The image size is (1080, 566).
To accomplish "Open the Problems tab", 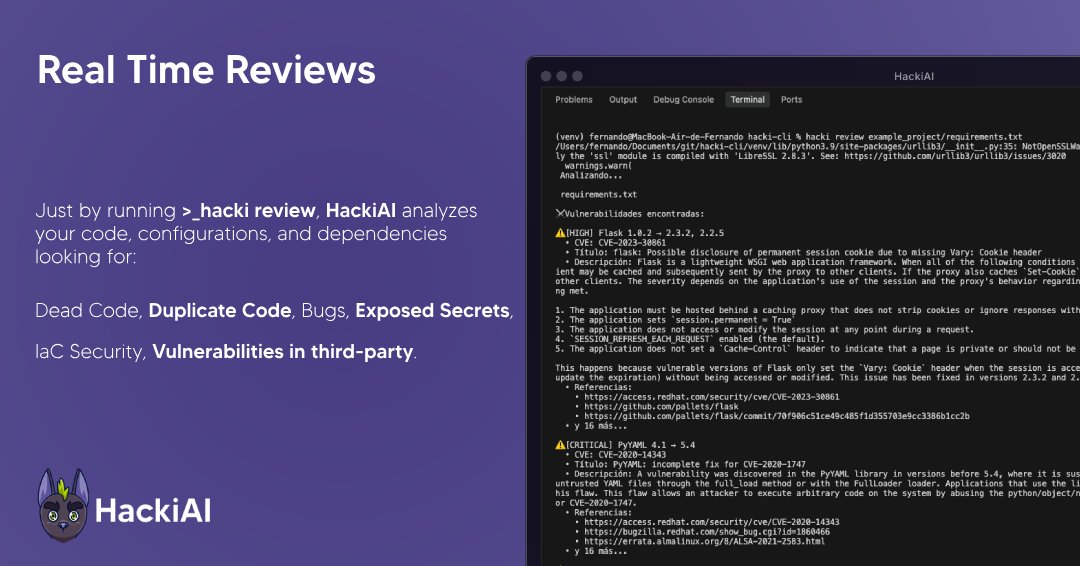I will click(574, 100).
